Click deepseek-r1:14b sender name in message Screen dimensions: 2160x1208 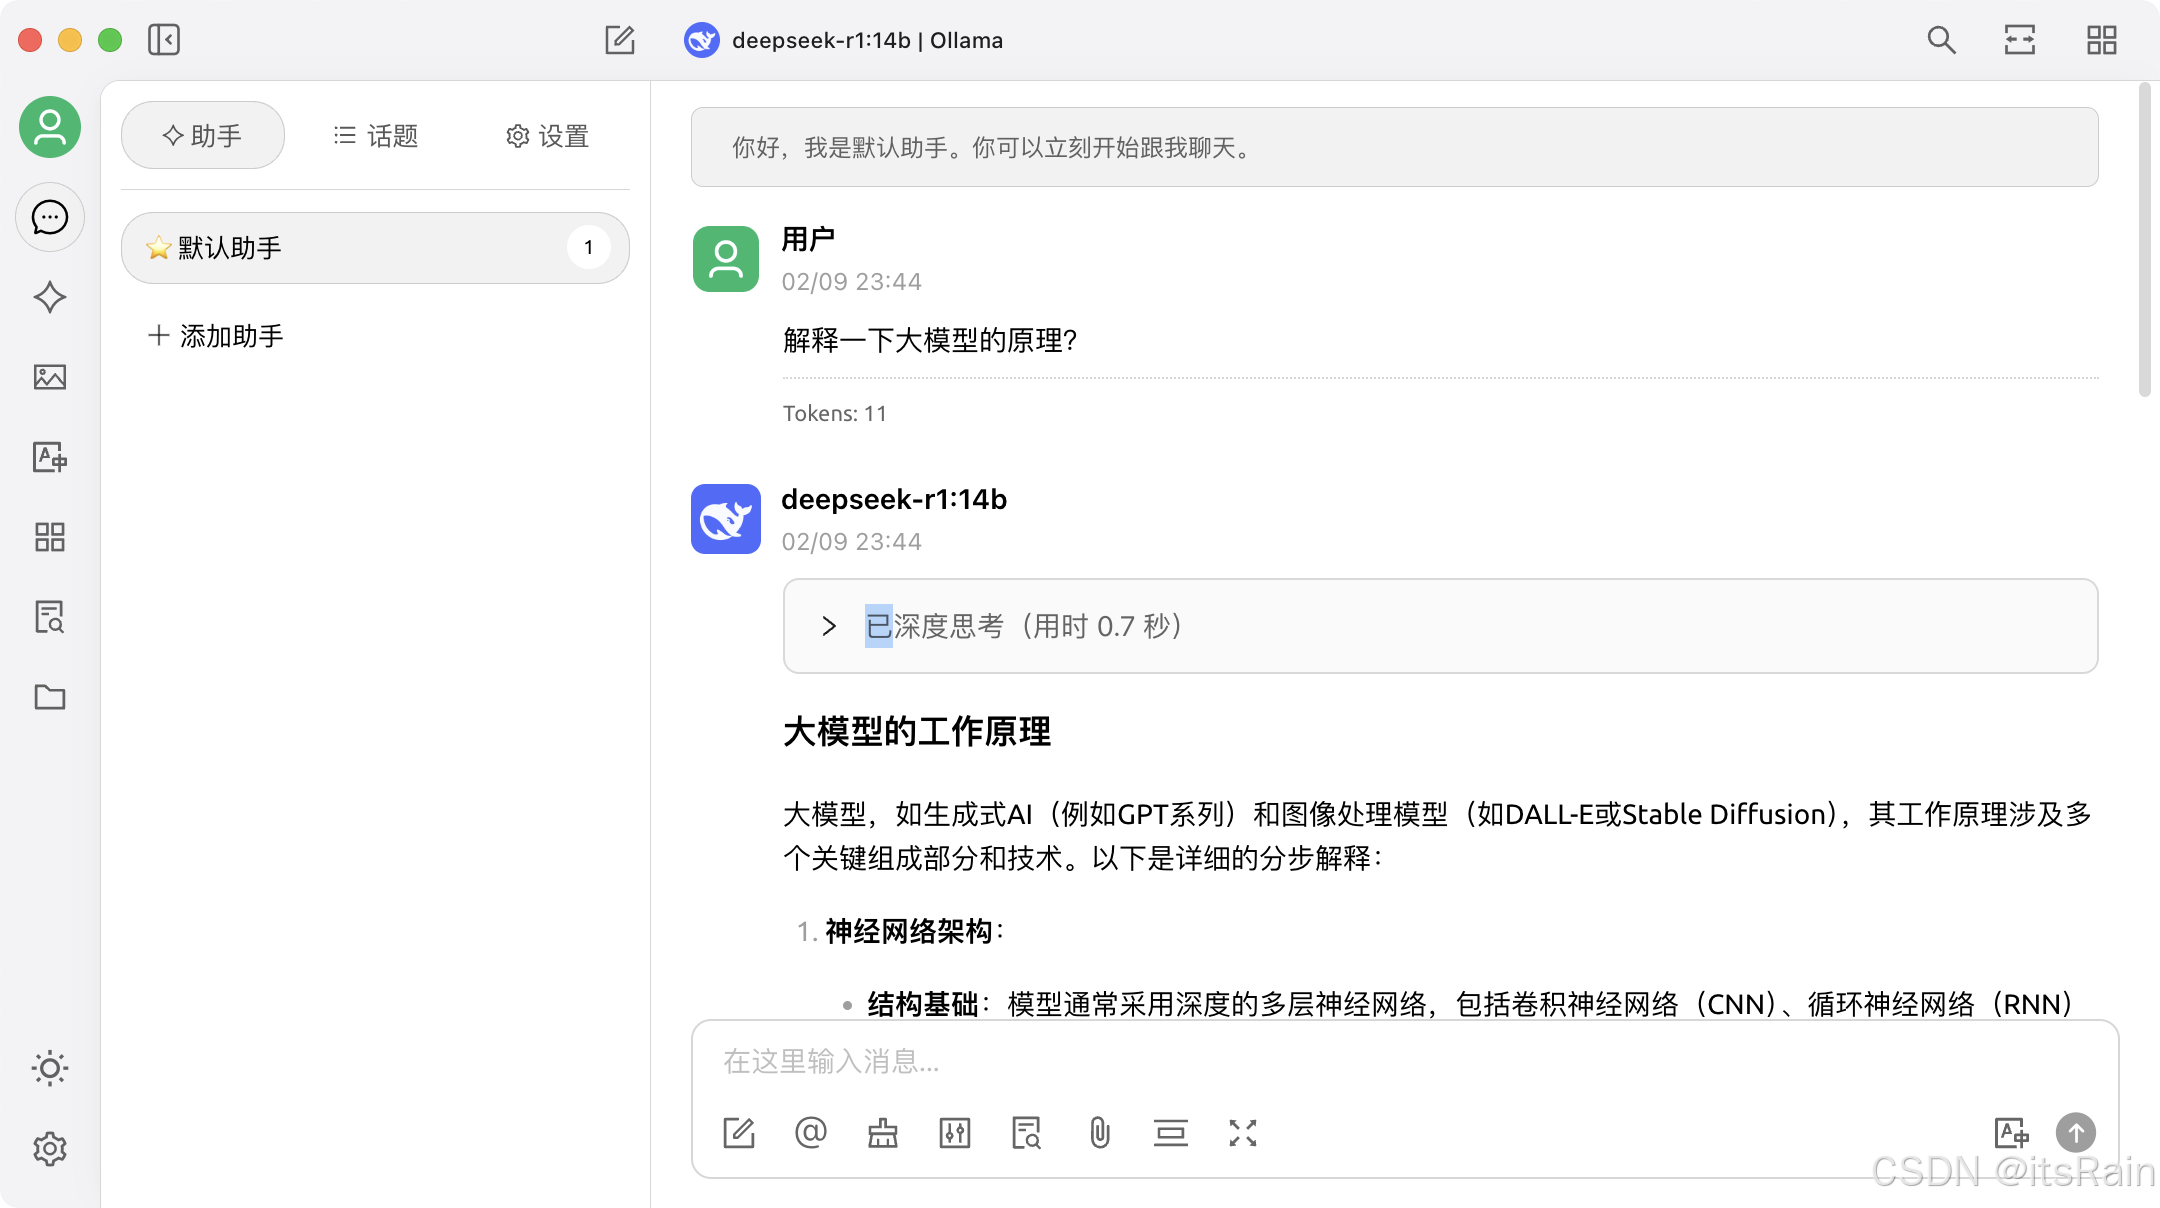(x=894, y=499)
